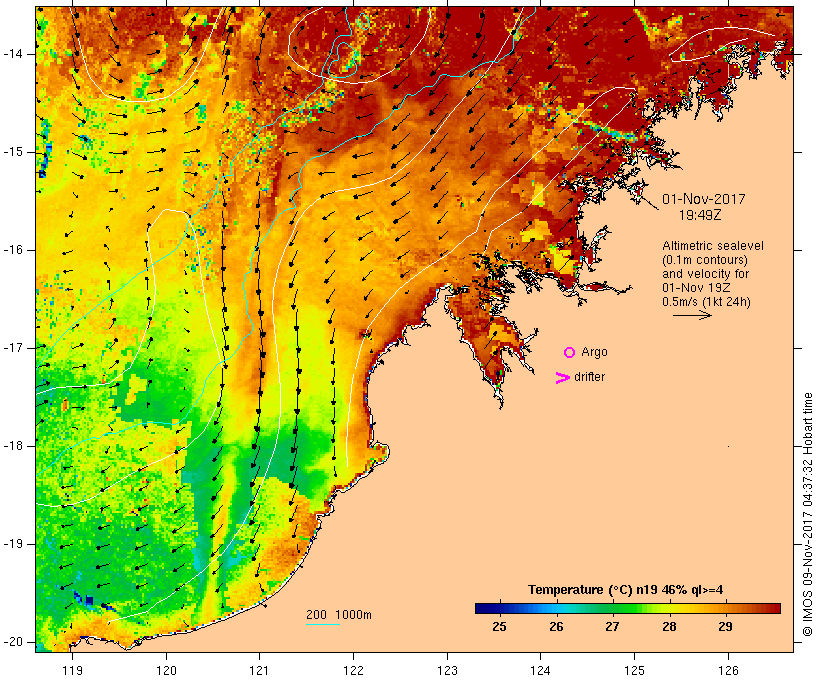The width and height of the screenshot is (820, 680).
Task: Click the latitude label -15
Action: [x=13, y=152]
